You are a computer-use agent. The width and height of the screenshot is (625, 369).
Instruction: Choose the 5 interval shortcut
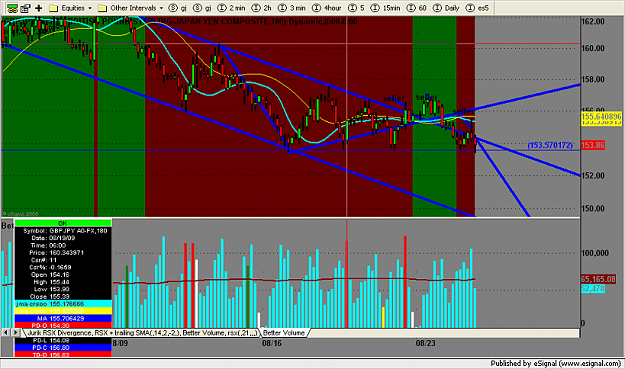(x=356, y=8)
